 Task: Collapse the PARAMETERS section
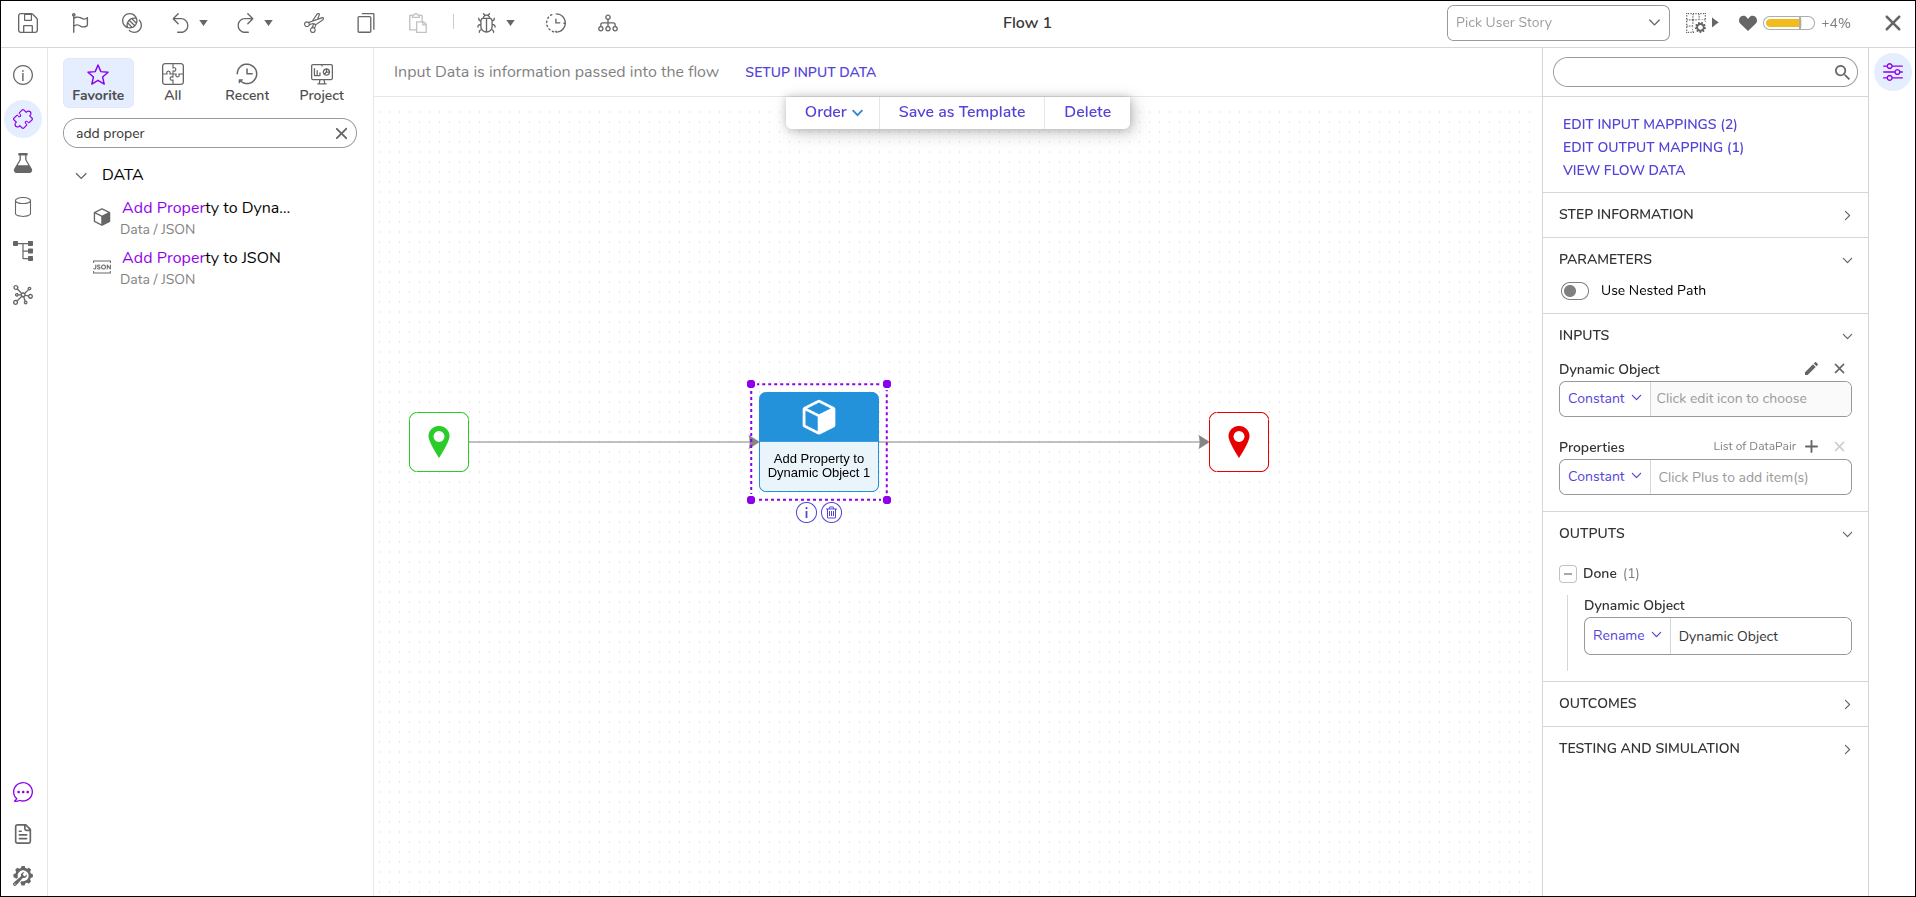coord(1705,259)
